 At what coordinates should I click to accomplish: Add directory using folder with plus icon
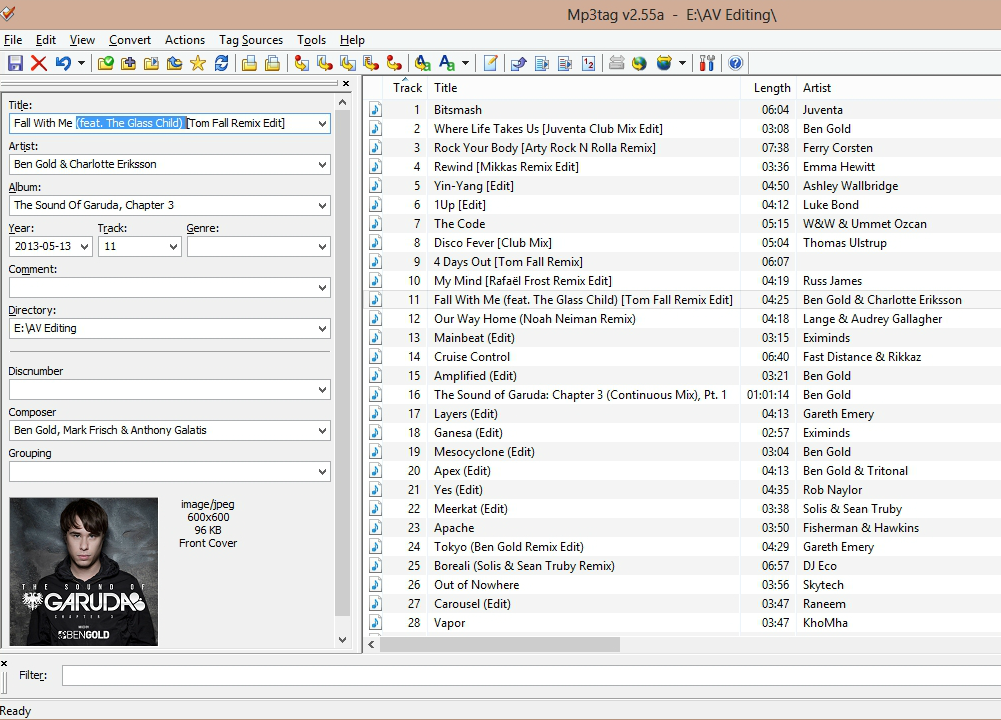[128, 63]
